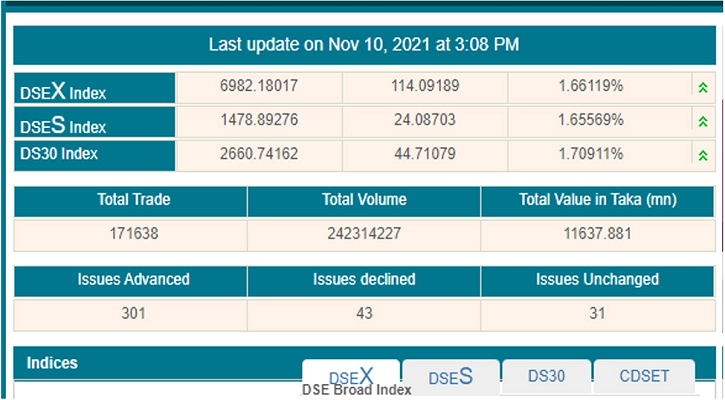
Task: Select DSES point change 24.08703
Action: point(425,120)
